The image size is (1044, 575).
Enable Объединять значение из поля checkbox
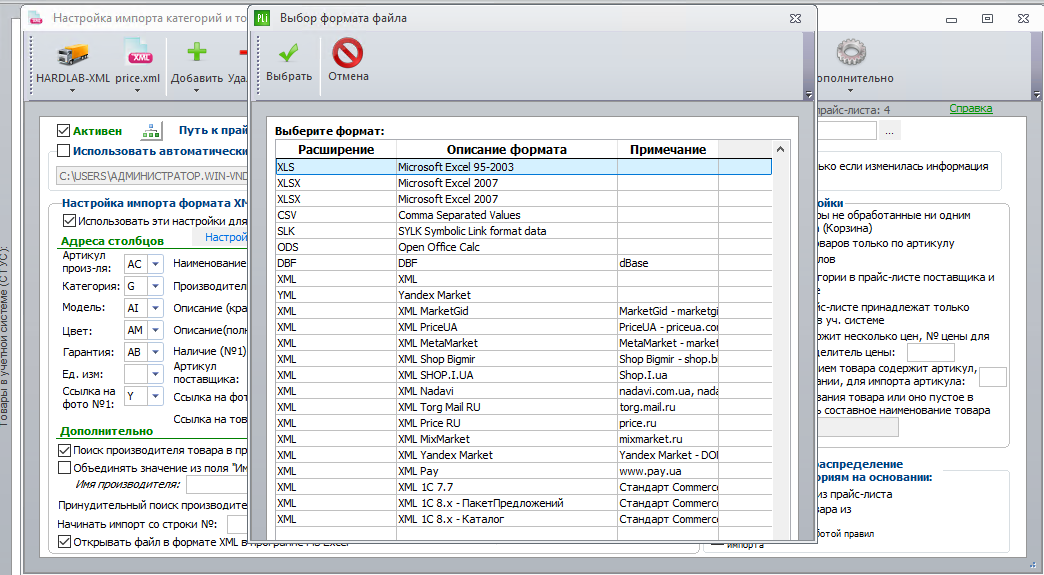(x=65, y=468)
